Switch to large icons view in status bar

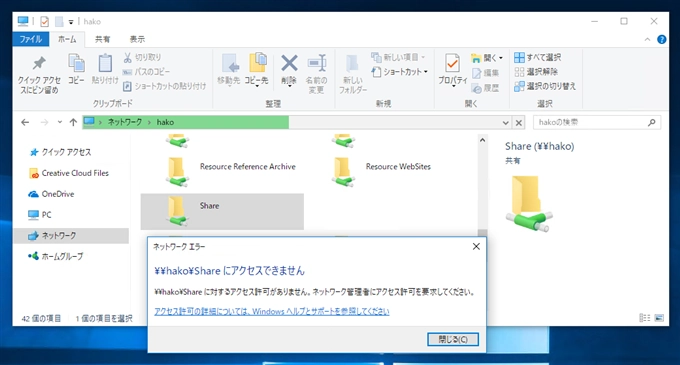pyautogui.click(x=659, y=318)
